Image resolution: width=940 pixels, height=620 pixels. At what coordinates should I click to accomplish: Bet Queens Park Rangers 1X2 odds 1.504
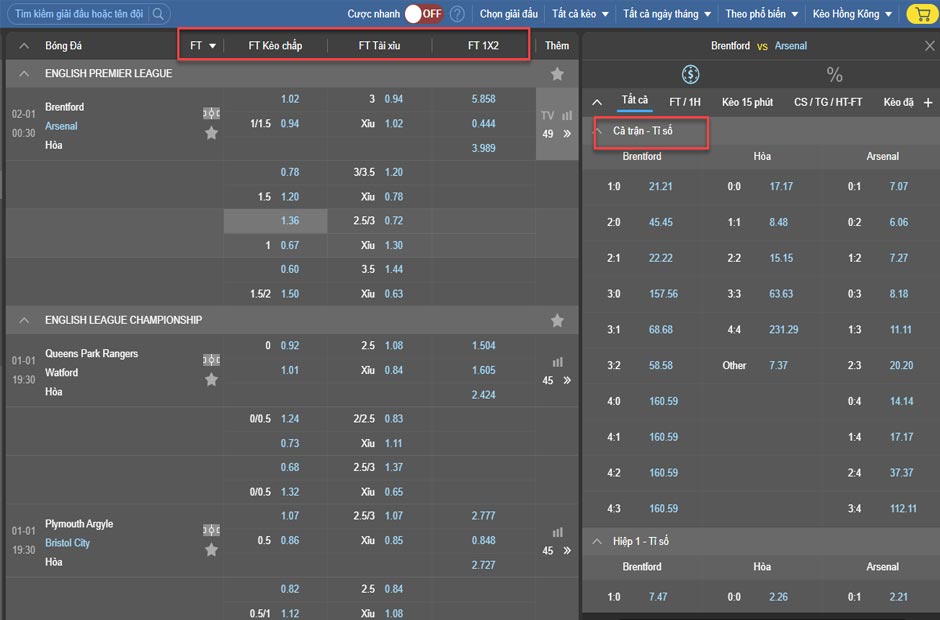tap(483, 345)
